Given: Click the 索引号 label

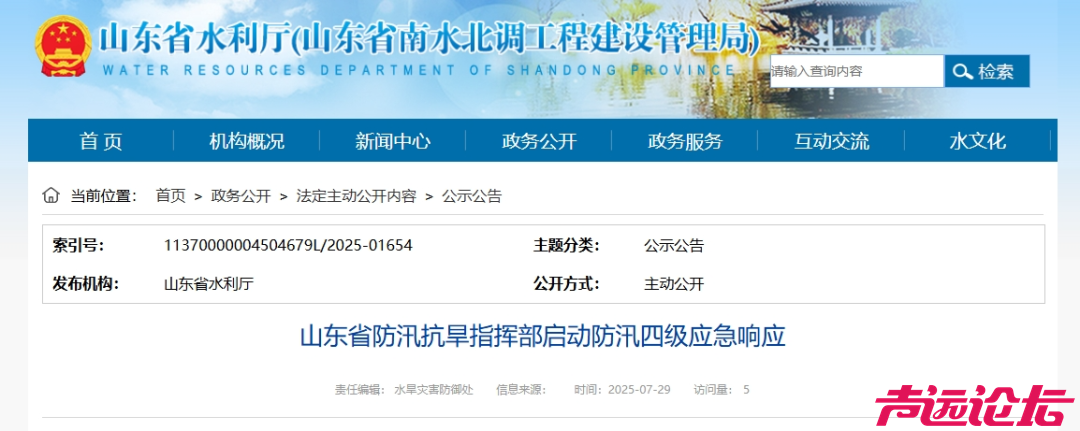Looking at the screenshot, I should 79,245.
